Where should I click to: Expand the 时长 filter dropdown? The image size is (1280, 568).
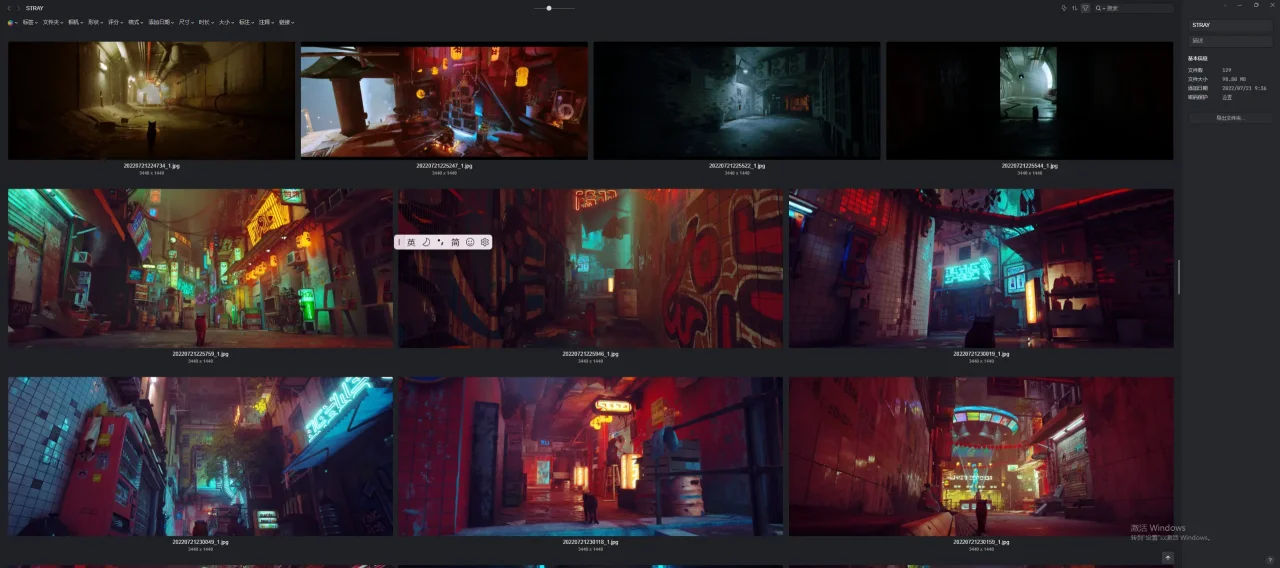tap(206, 22)
